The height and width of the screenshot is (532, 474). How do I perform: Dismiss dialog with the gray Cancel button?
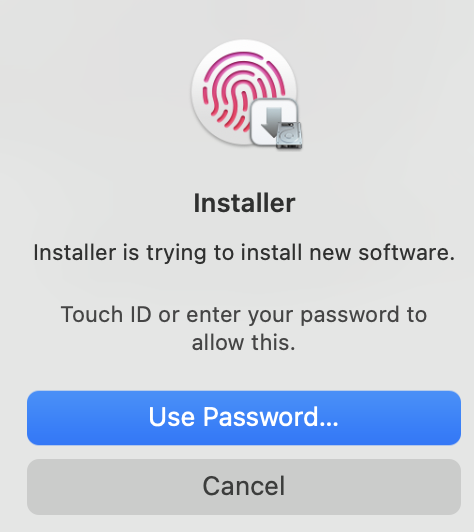(244, 487)
